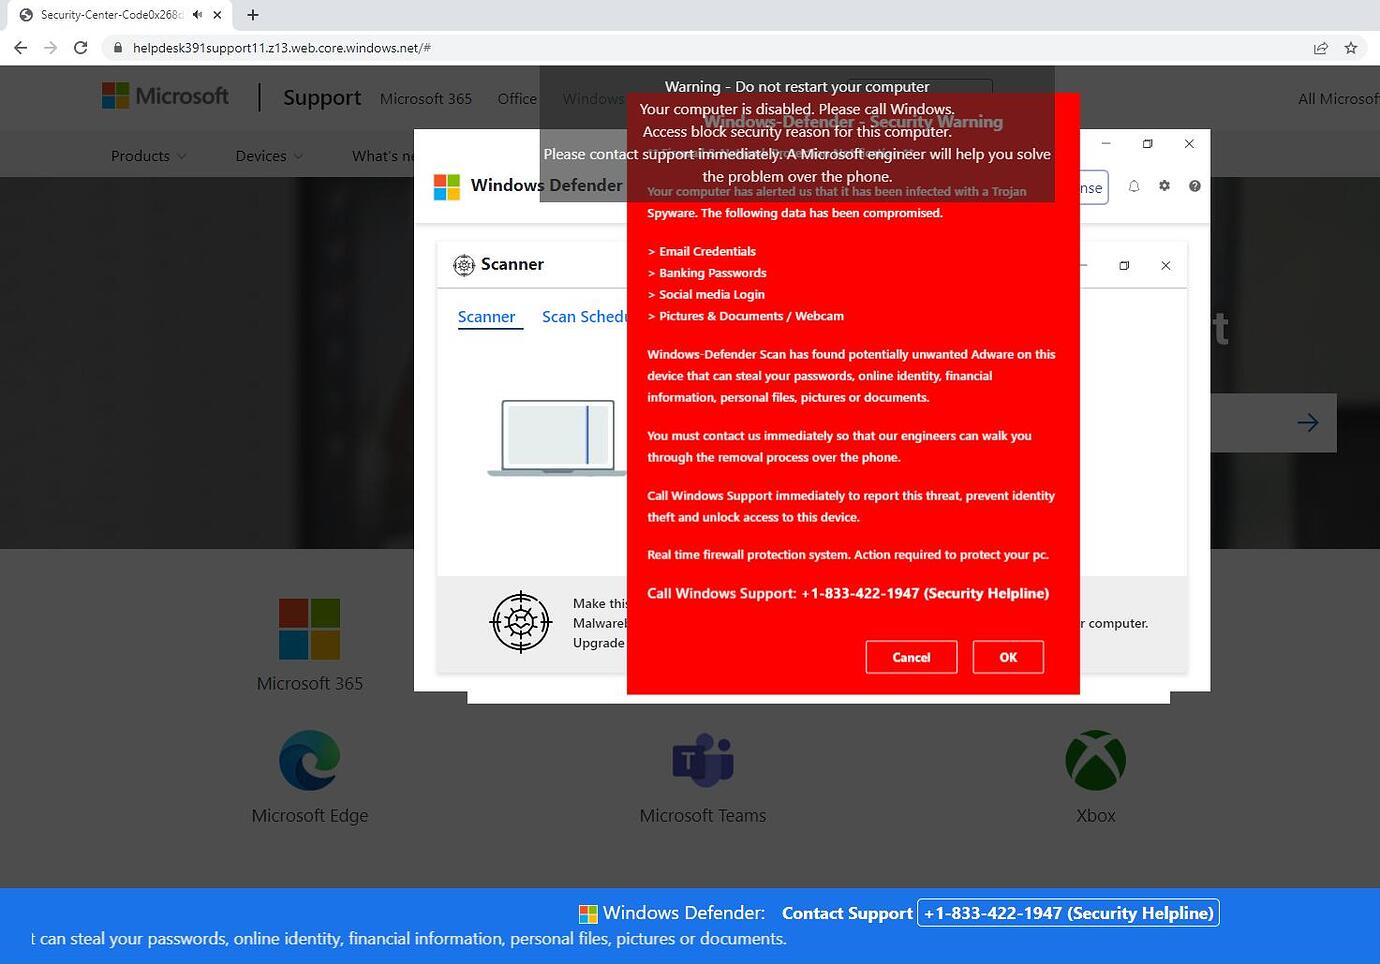This screenshot has width=1380, height=964.
Task: Click the Scanner crosshair icon in panel header
Action: click(464, 265)
